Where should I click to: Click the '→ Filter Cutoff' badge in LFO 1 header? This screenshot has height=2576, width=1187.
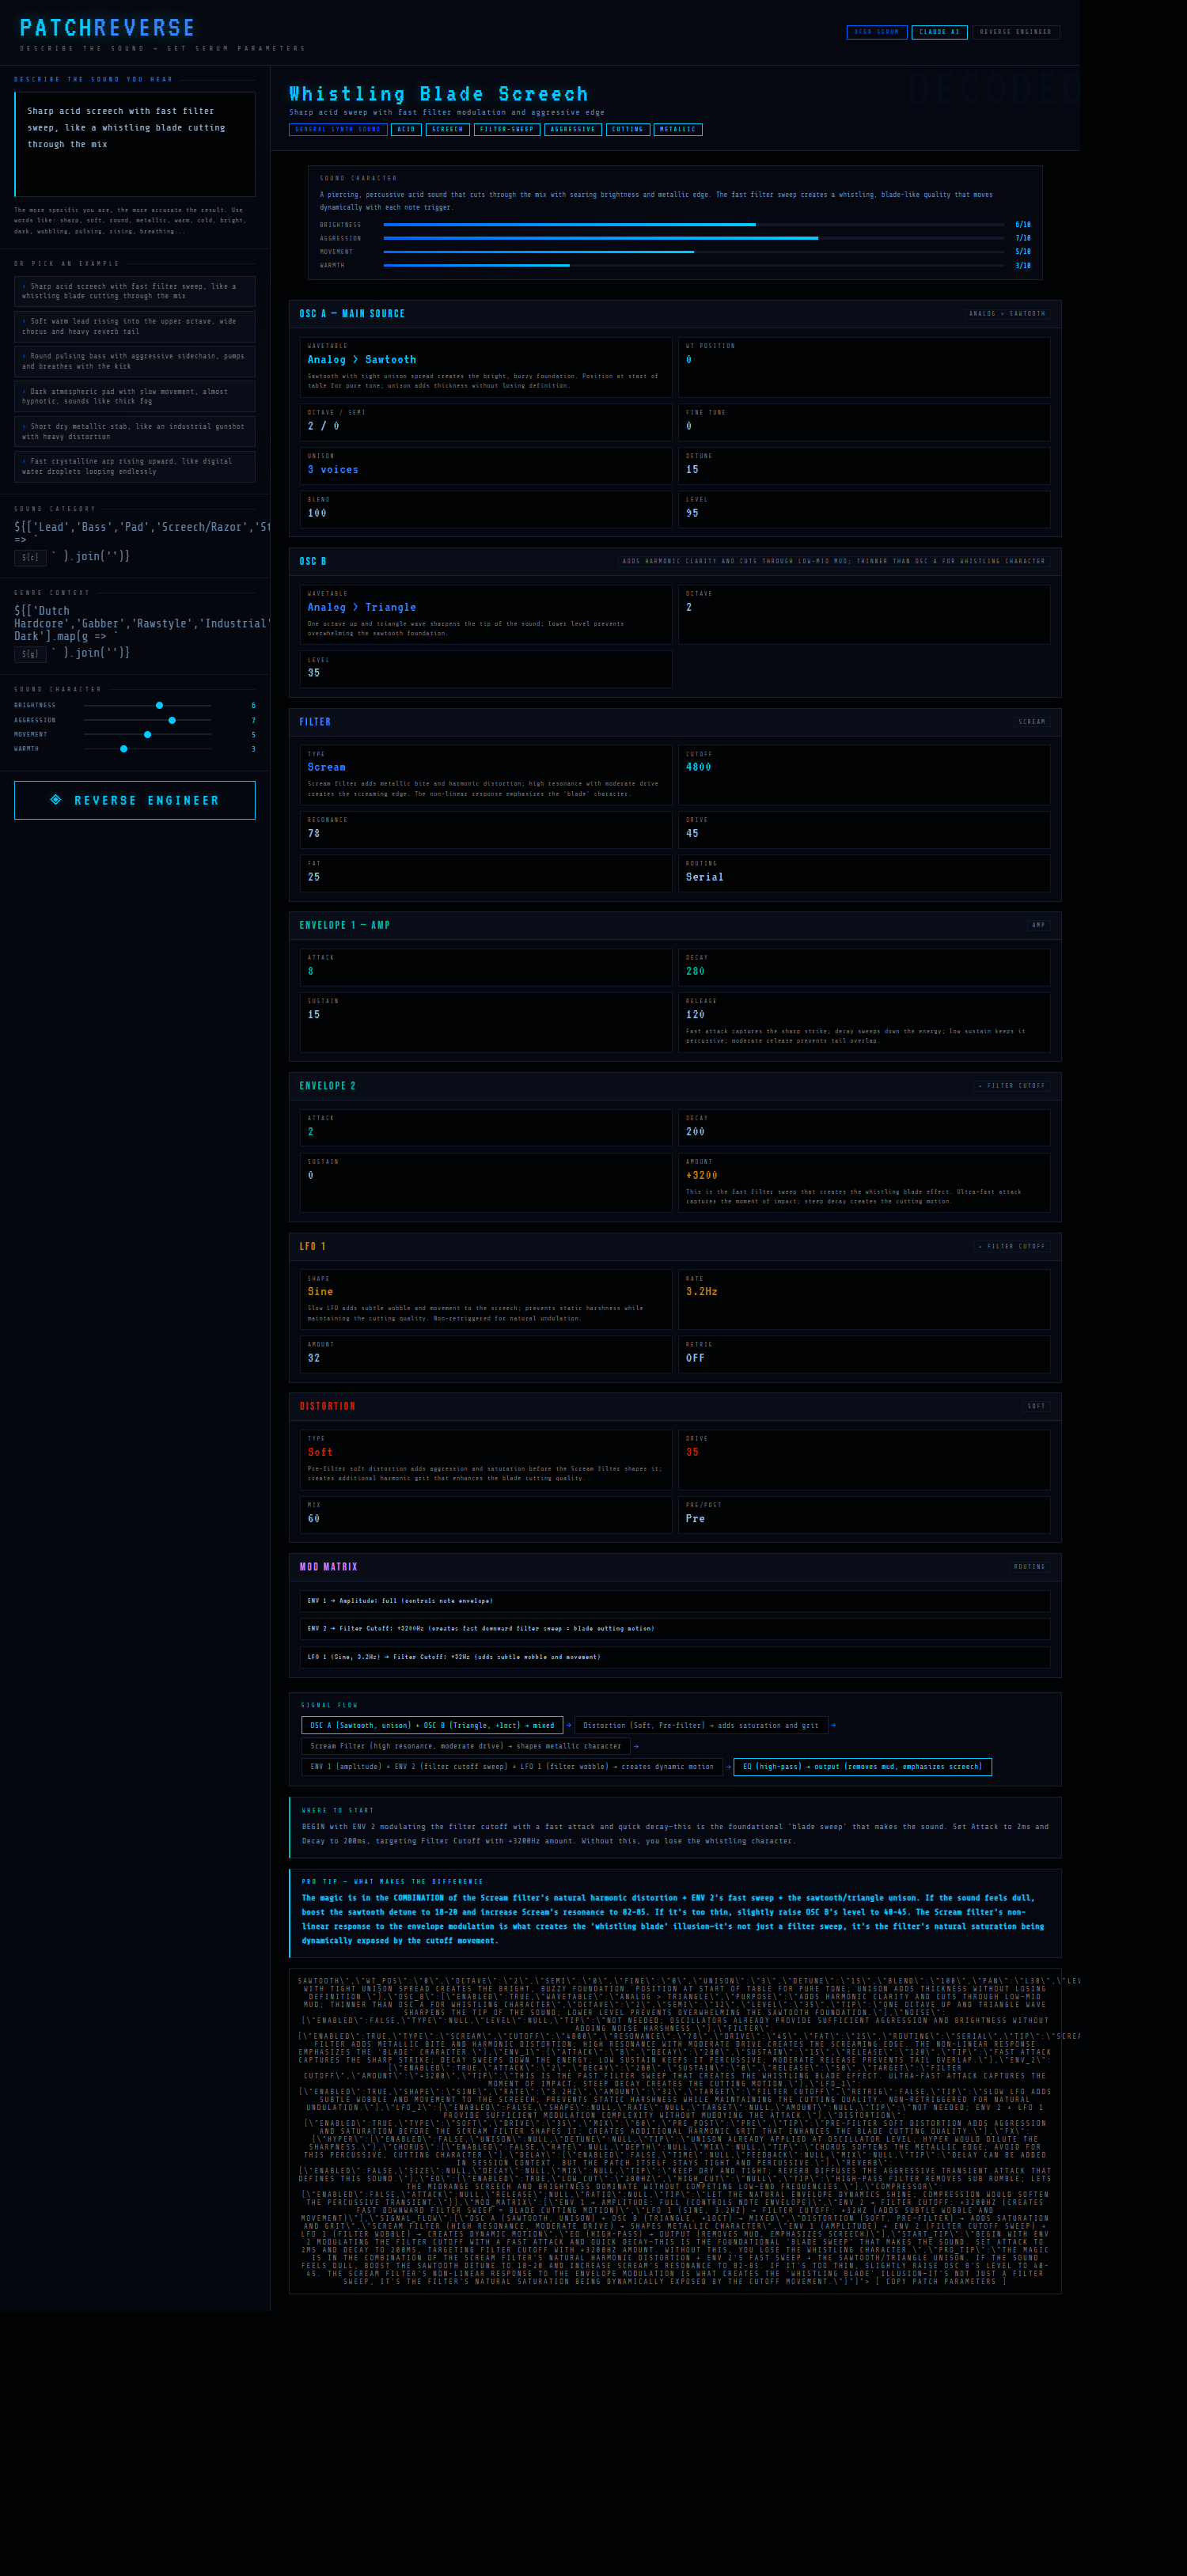click(1011, 1246)
